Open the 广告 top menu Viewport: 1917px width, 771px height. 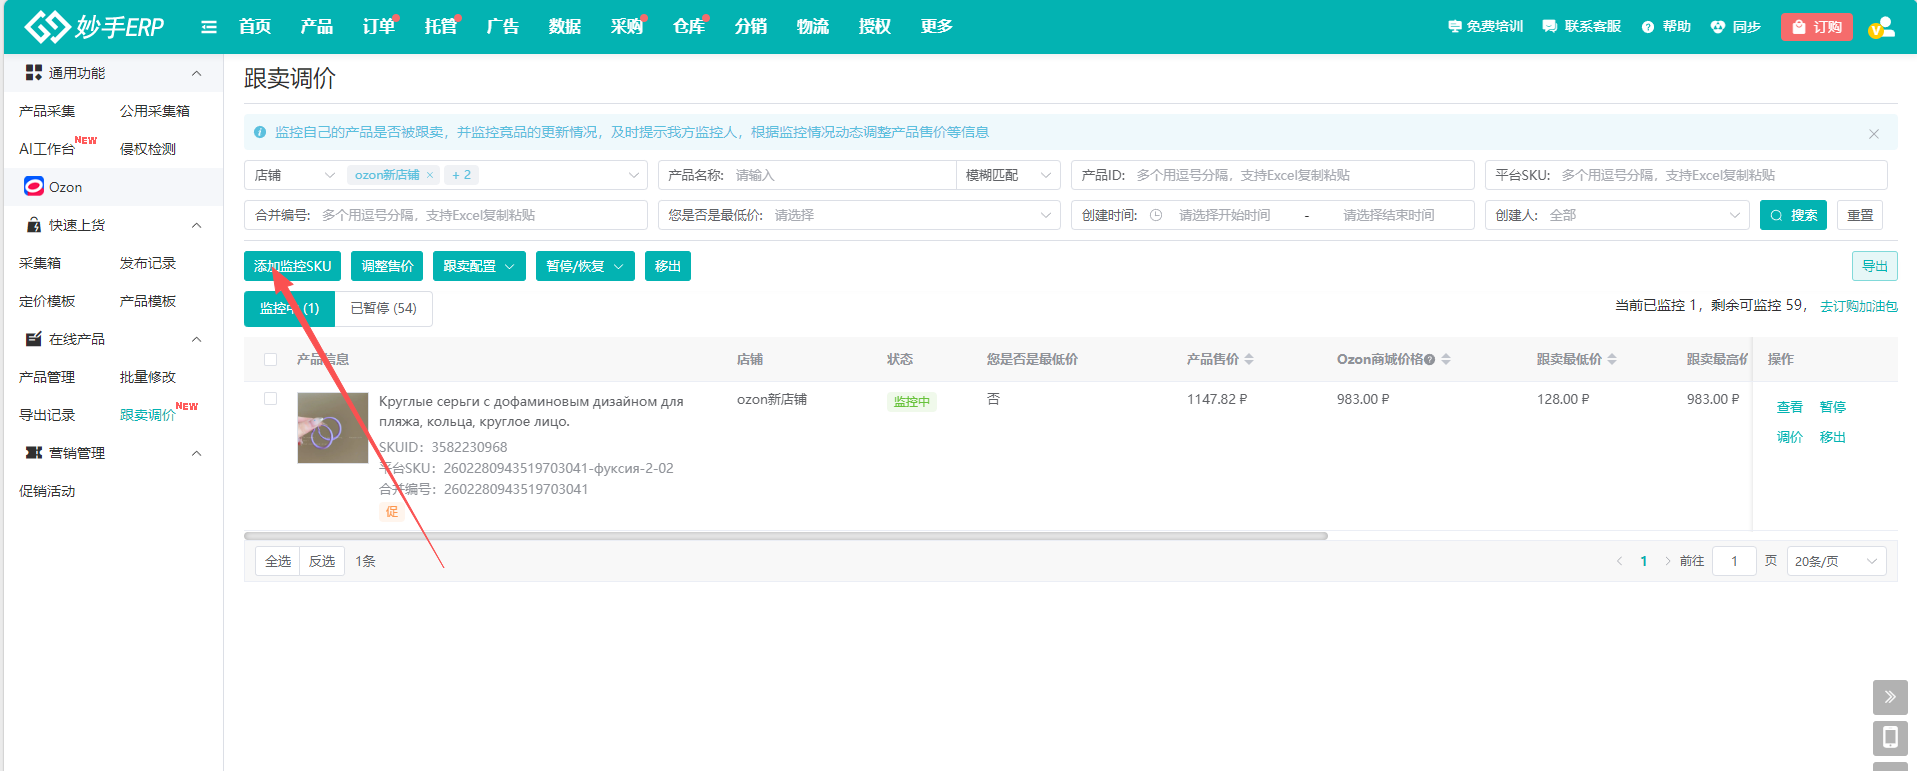click(503, 27)
